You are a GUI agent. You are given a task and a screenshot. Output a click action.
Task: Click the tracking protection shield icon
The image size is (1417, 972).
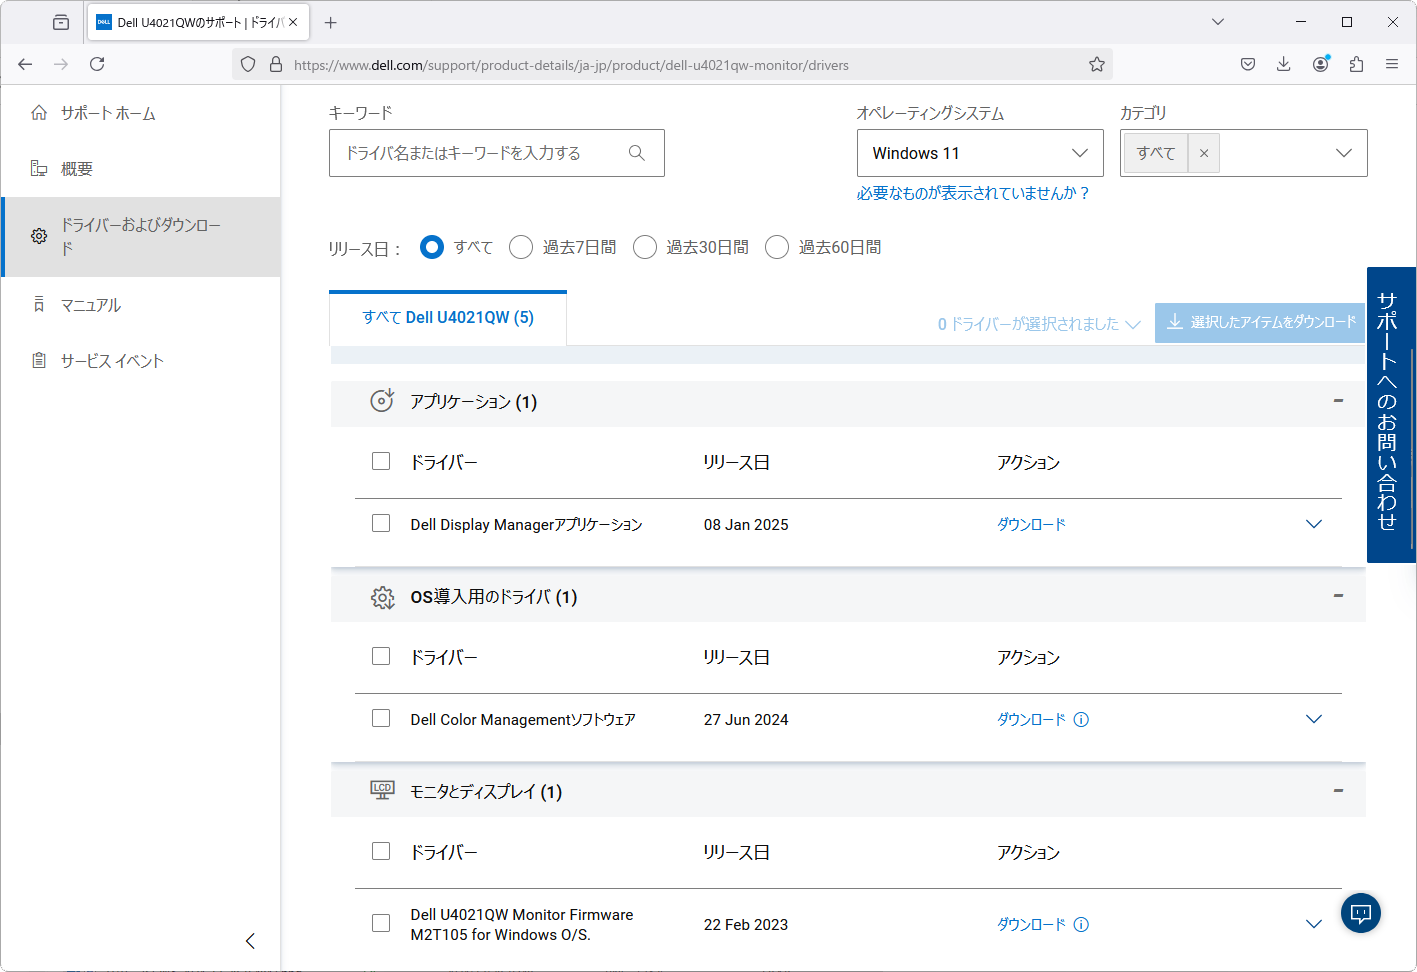coord(249,65)
